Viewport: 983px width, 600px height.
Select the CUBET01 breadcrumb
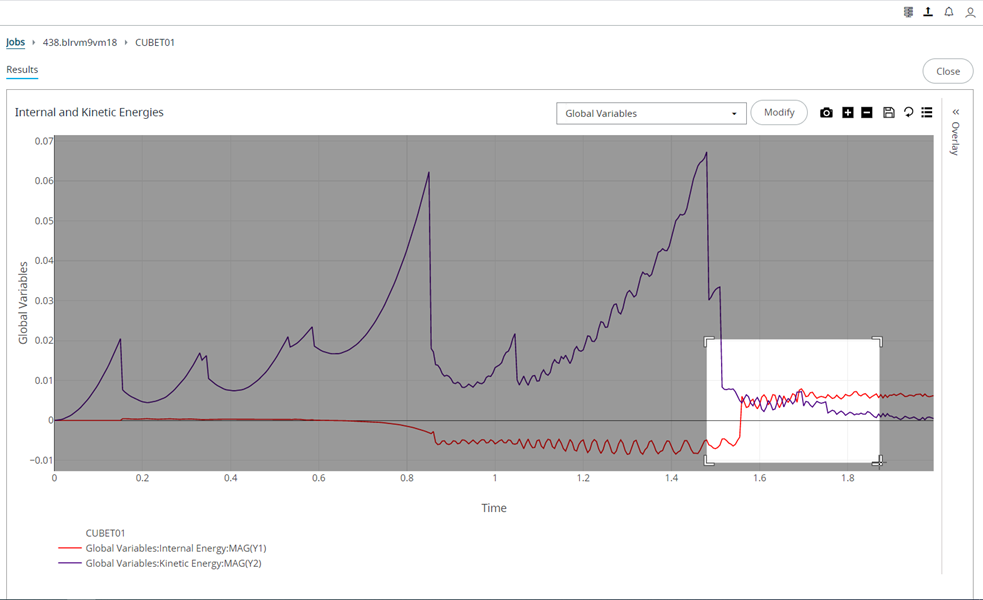pyautogui.click(x=155, y=42)
